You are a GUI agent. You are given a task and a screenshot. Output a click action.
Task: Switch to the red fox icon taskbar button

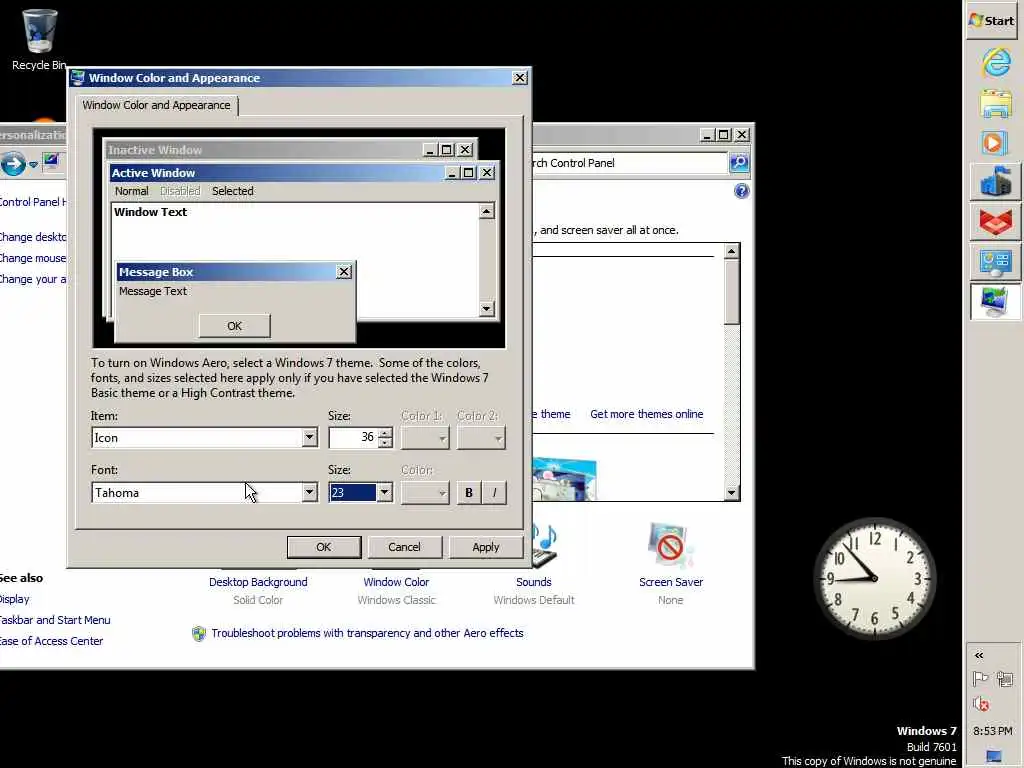pos(995,221)
